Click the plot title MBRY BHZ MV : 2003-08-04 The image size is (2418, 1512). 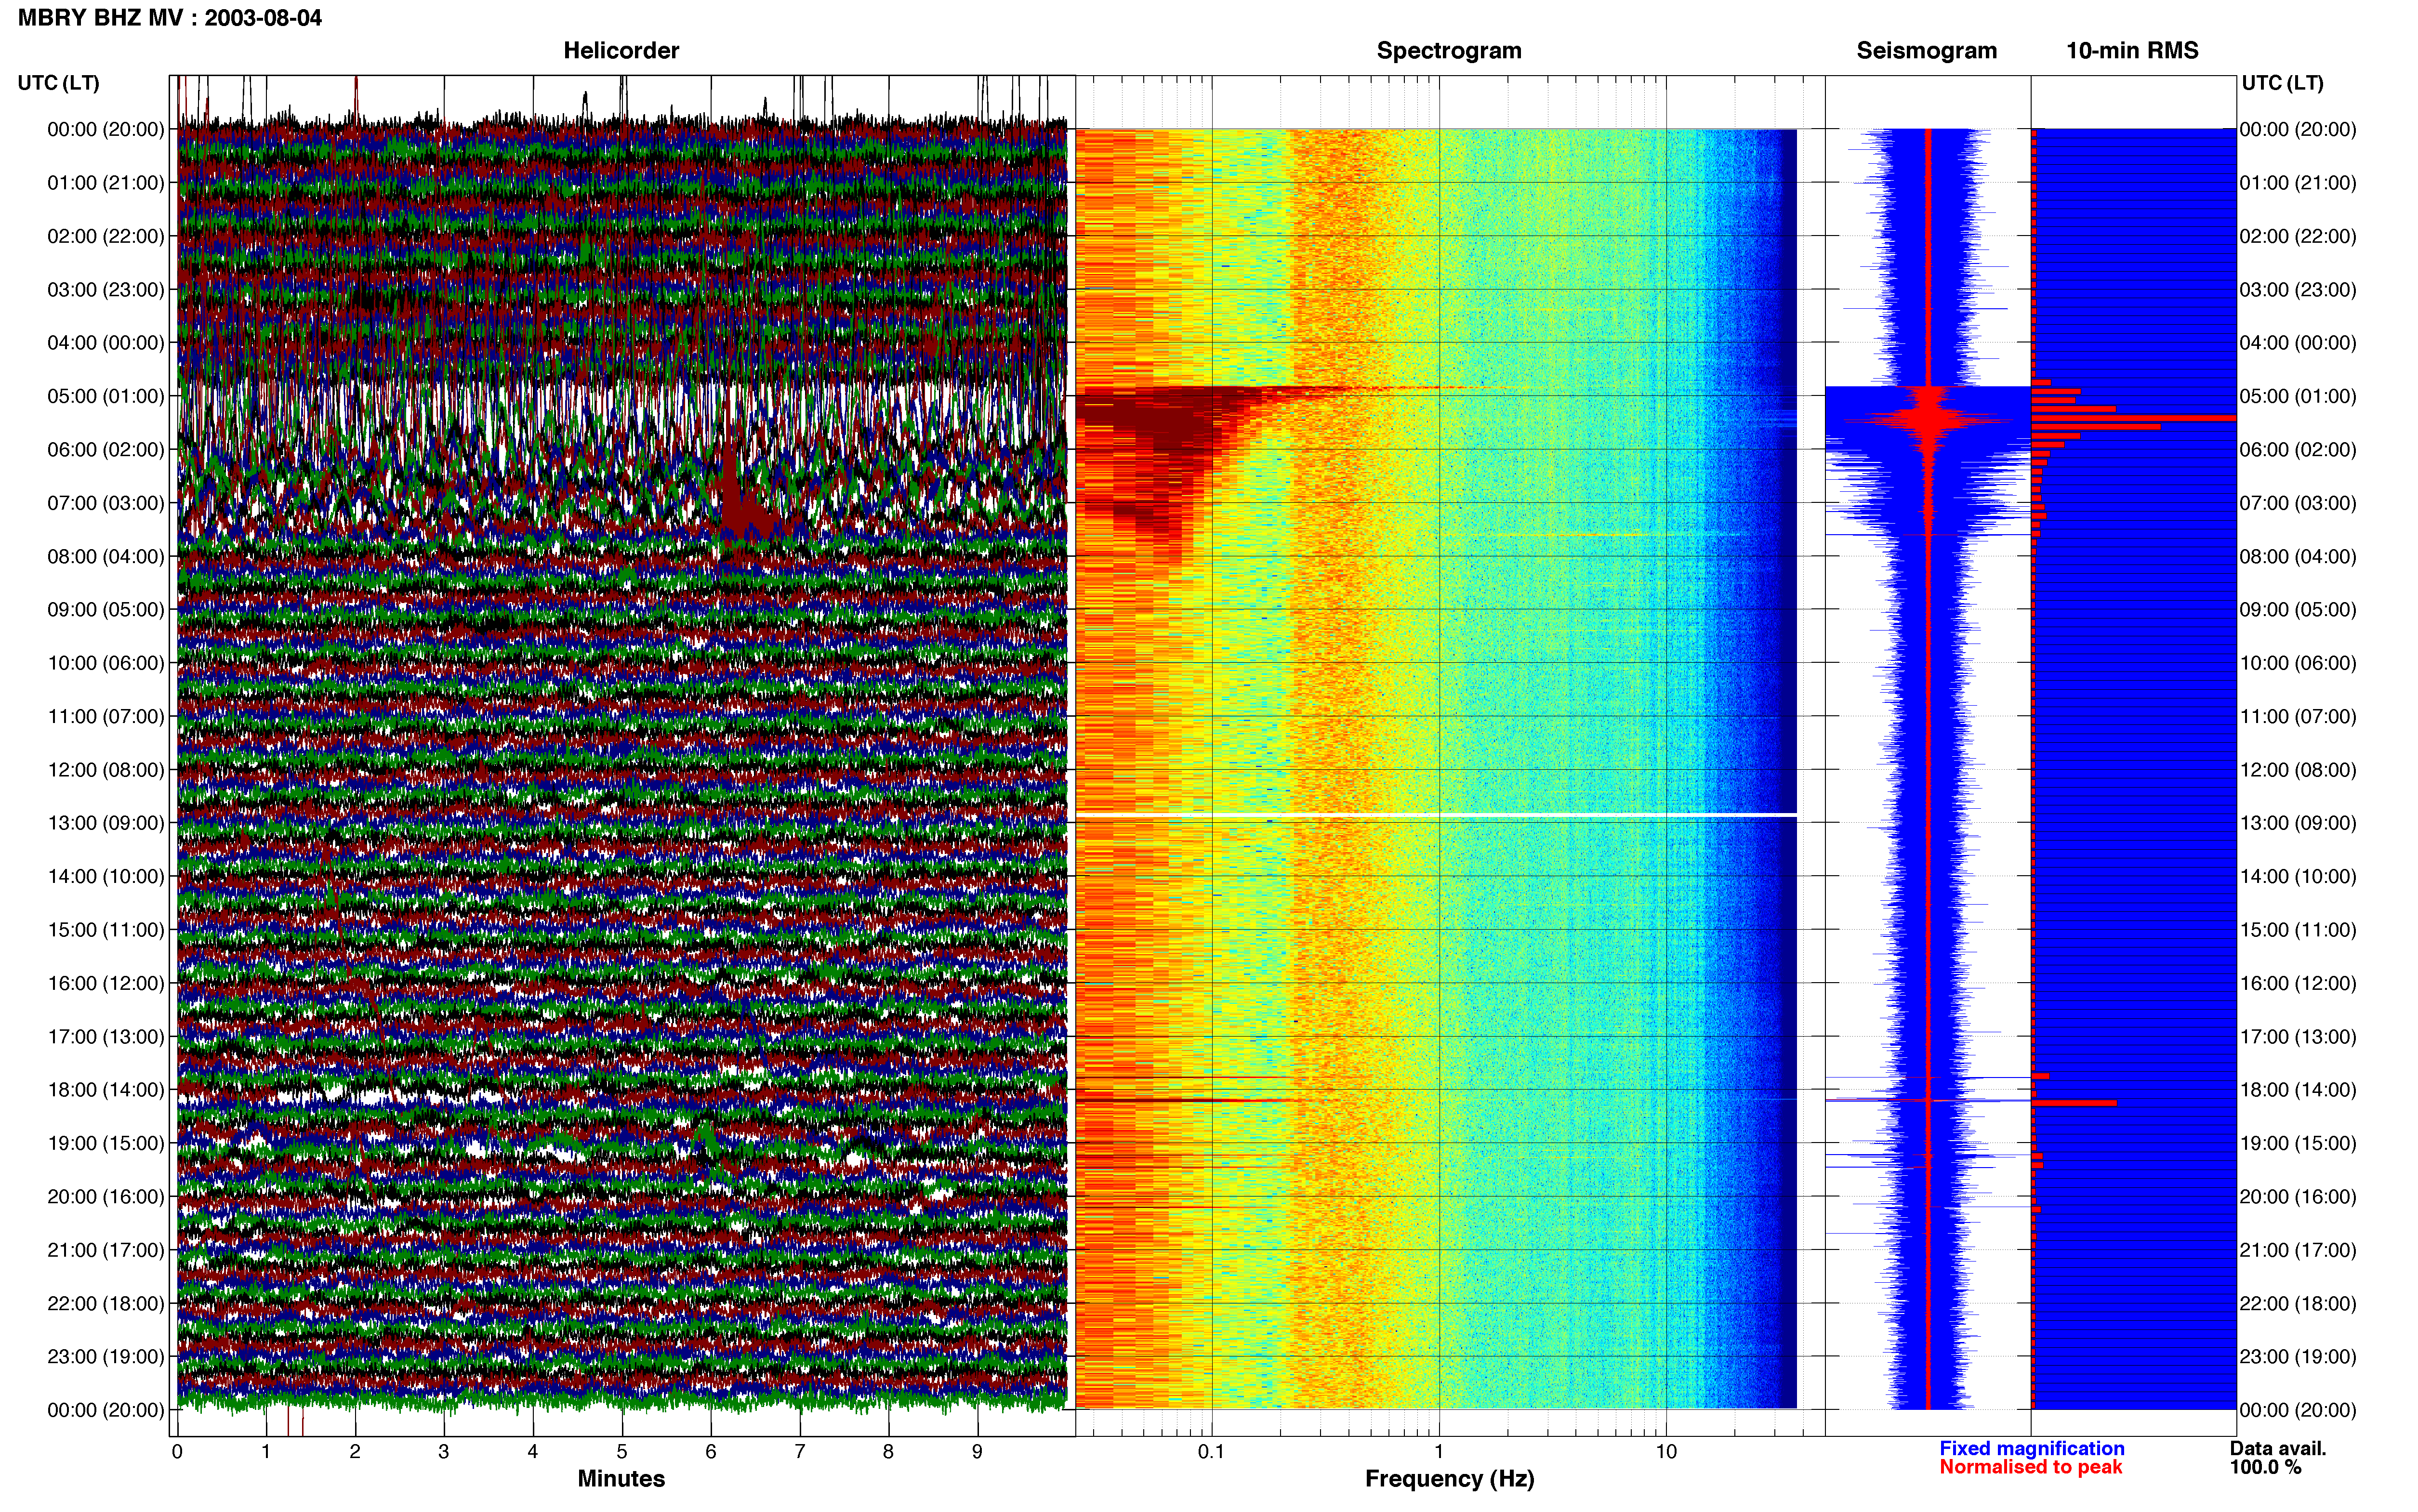[x=169, y=18]
